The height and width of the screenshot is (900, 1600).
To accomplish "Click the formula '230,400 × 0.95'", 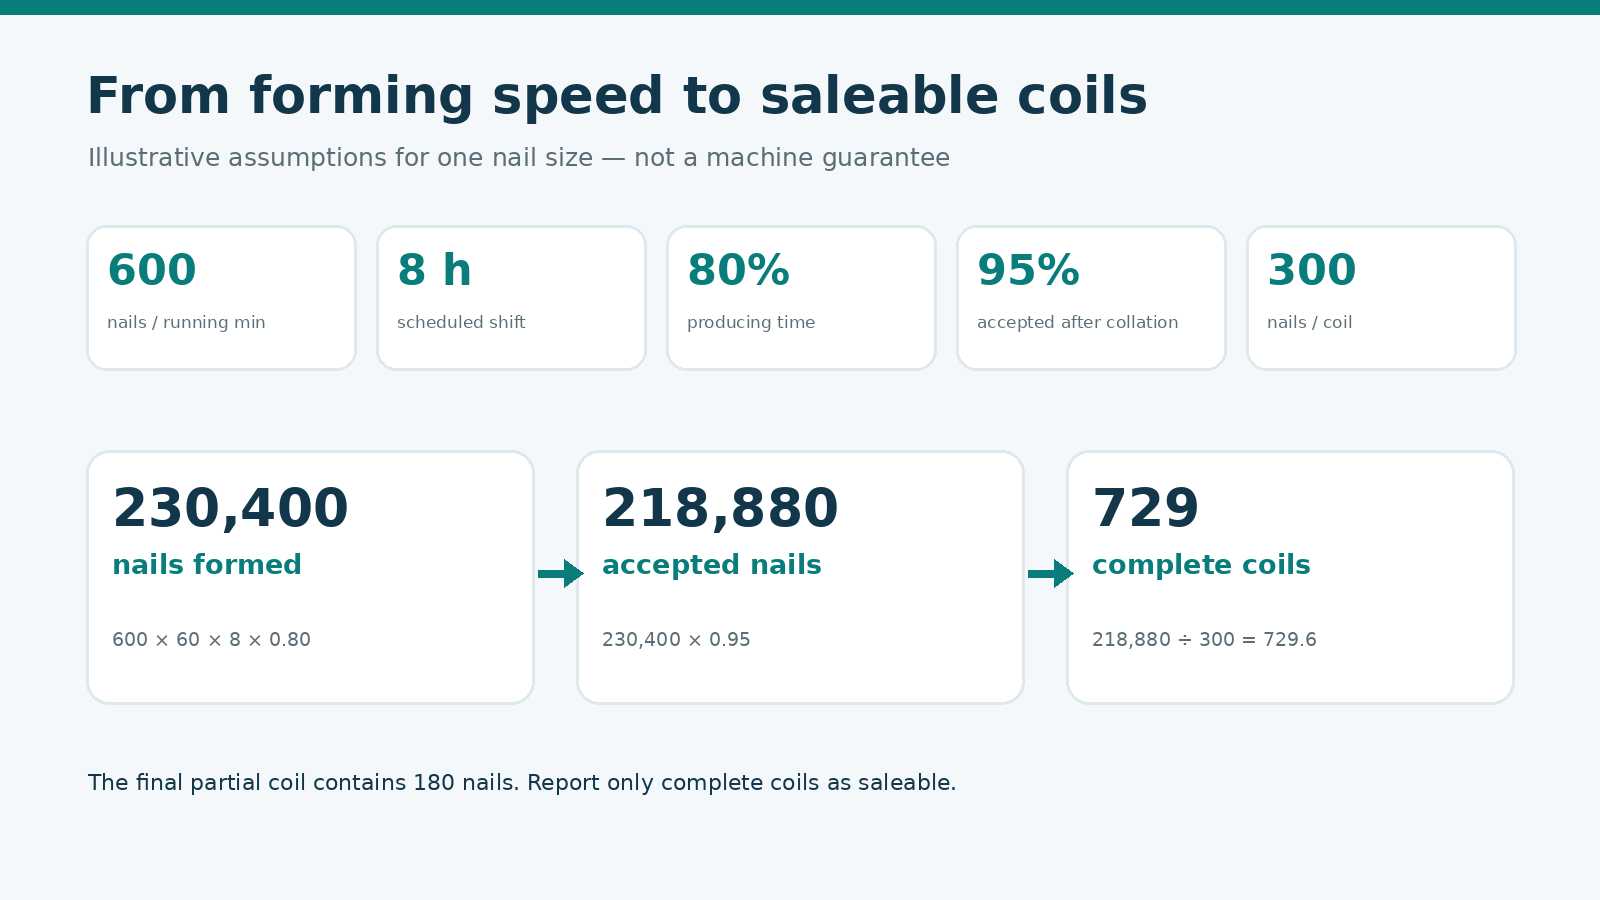I will [676, 640].
